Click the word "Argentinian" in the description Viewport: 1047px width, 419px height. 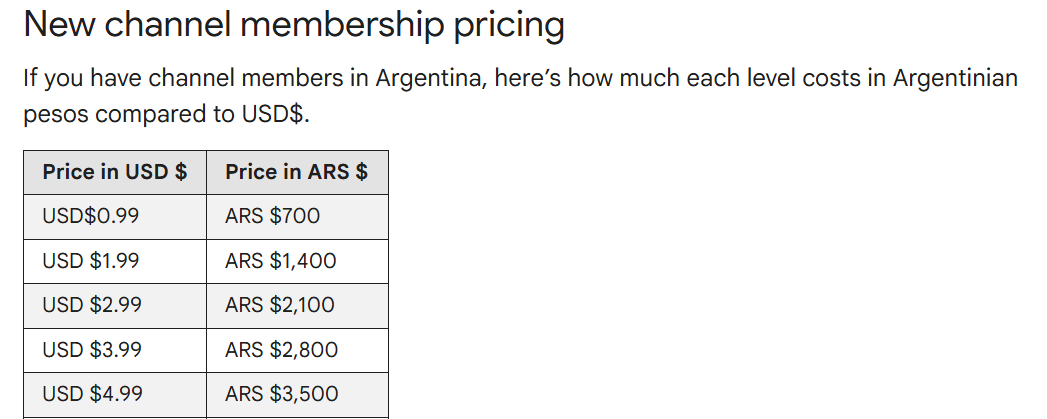coord(950,78)
